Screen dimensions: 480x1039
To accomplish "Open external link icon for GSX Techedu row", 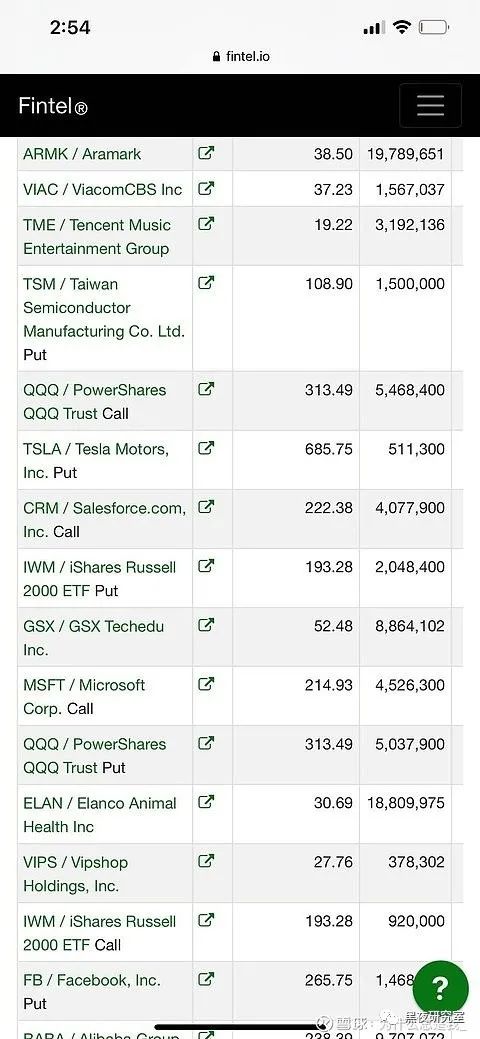I will click(206, 625).
